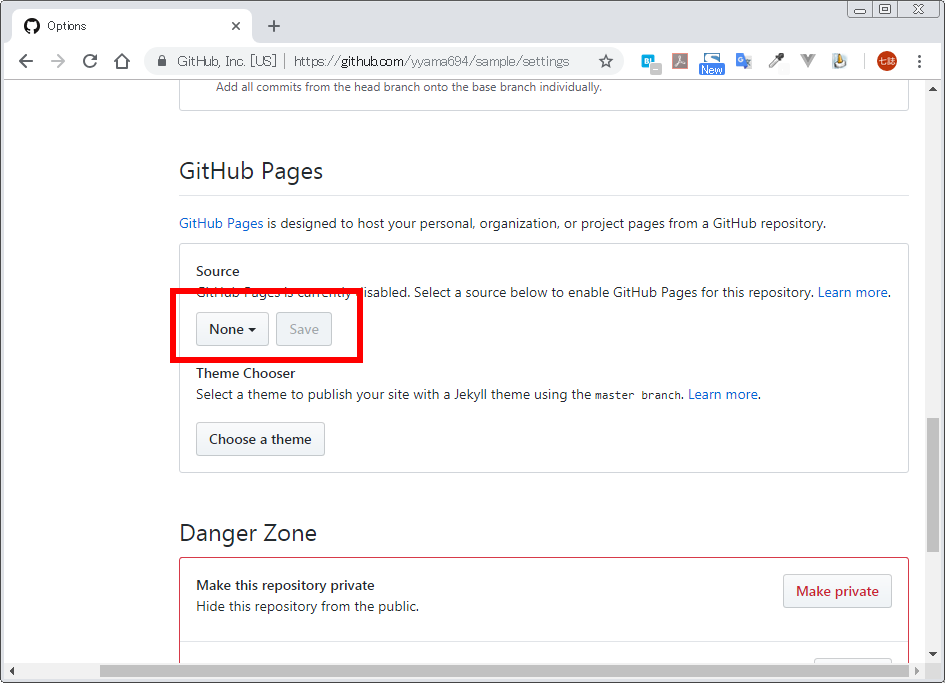Open the extension labeled New
The width and height of the screenshot is (945, 683).
coord(712,63)
